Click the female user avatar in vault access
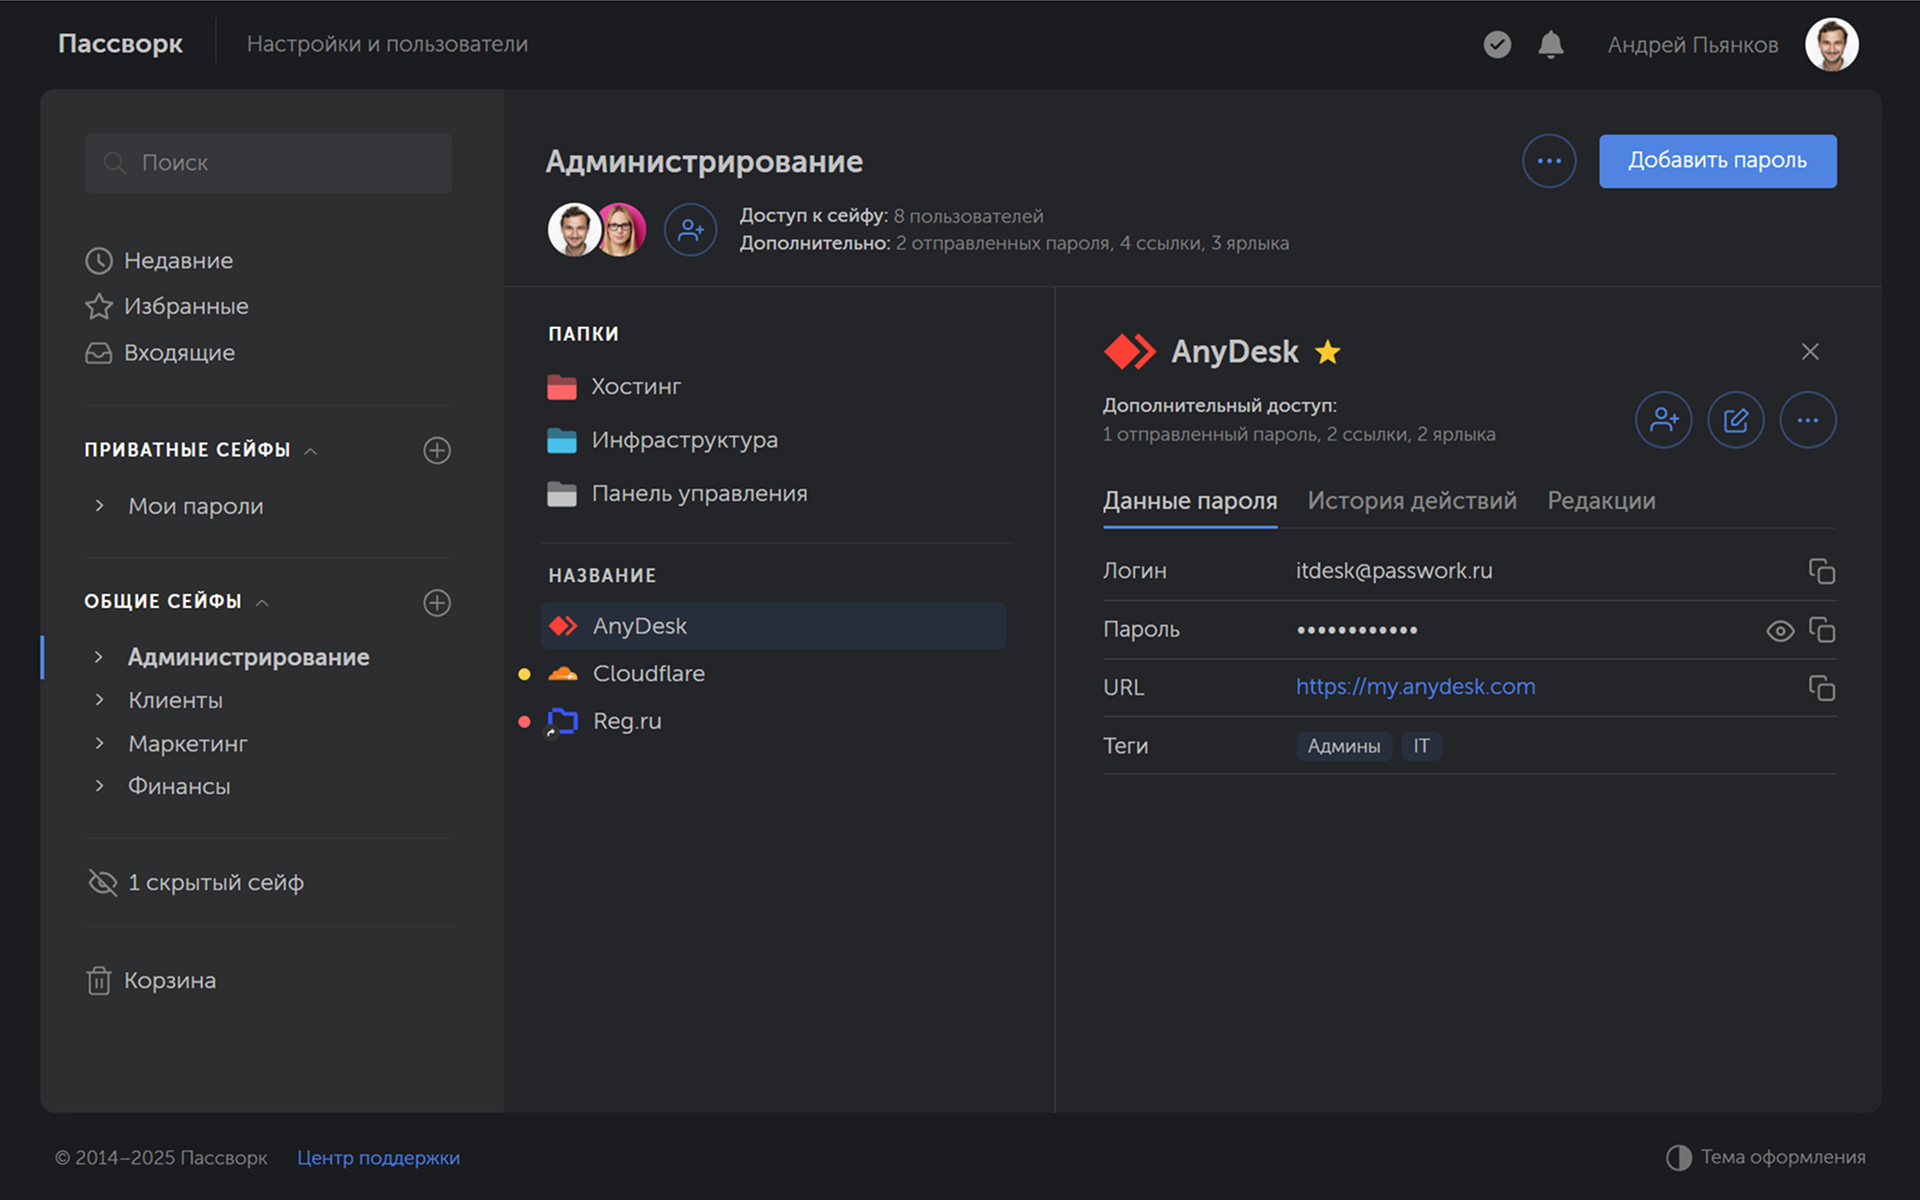The width and height of the screenshot is (1920, 1200). pyautogui.click(x=622, y=230)
